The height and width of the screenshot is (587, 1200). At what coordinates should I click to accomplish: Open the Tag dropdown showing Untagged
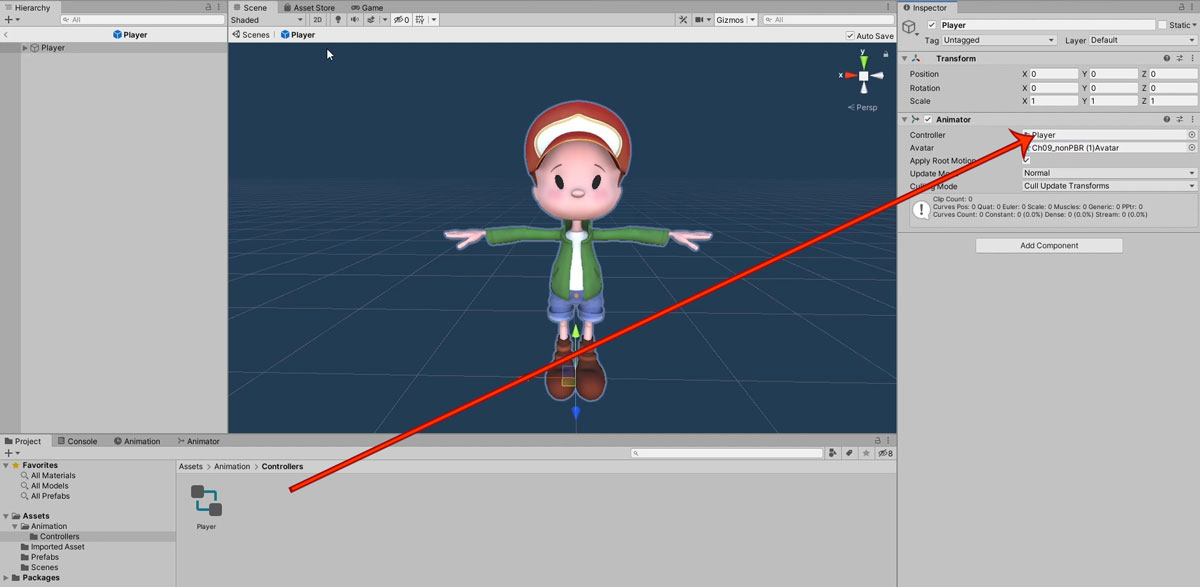998,40
